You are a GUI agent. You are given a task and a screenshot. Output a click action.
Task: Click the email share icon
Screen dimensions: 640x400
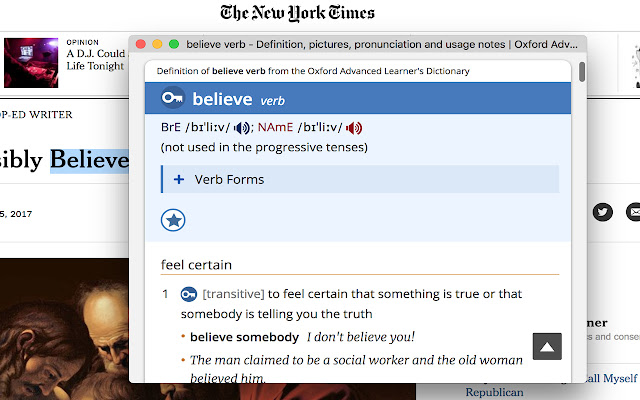(633, 212)
